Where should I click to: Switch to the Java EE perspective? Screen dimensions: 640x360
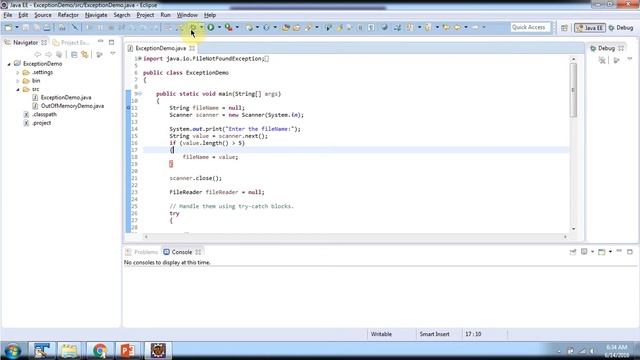coord(590,28)
